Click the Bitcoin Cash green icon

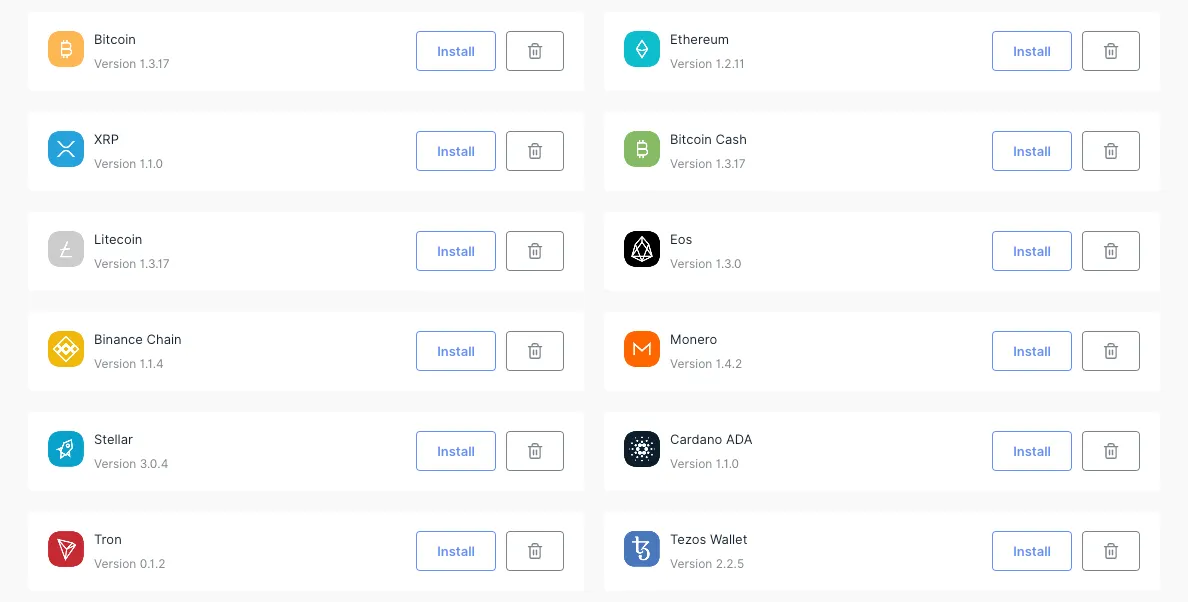[x=641, y=149]
